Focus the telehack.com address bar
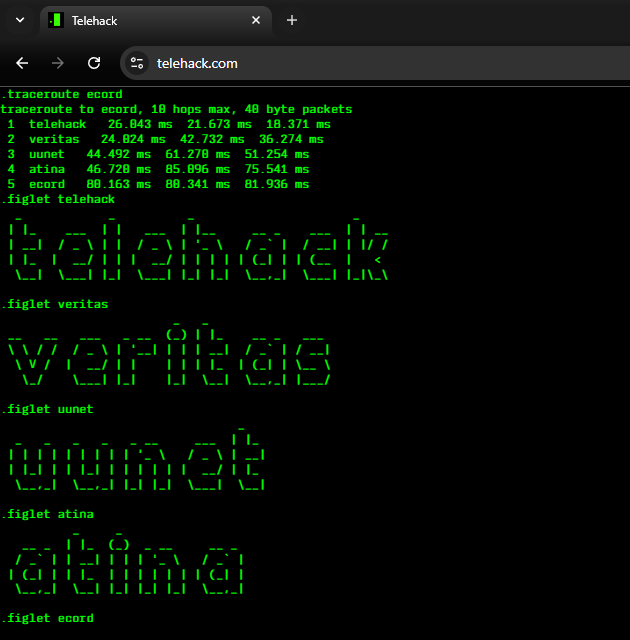The image size is (630, 640). click(375, 63)
